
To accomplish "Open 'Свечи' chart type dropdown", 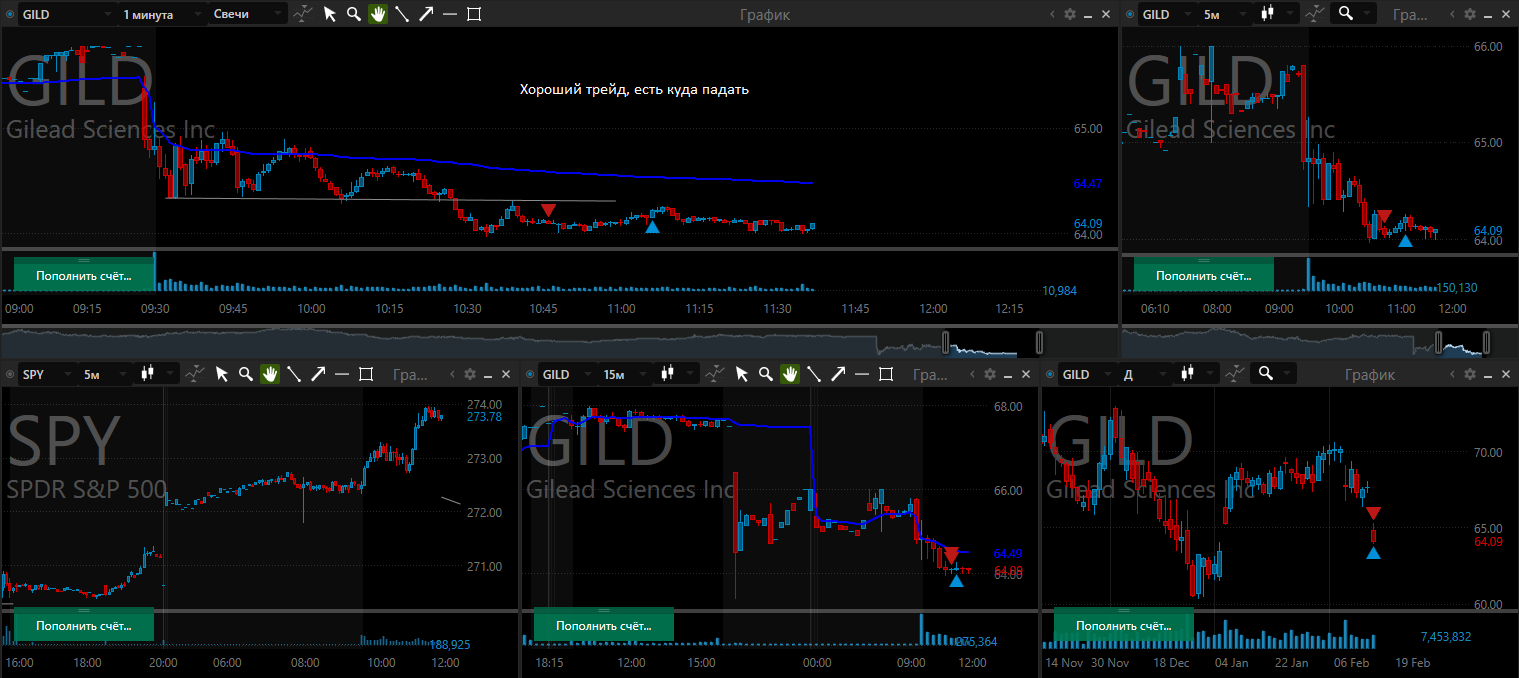I will click(248, 14).
